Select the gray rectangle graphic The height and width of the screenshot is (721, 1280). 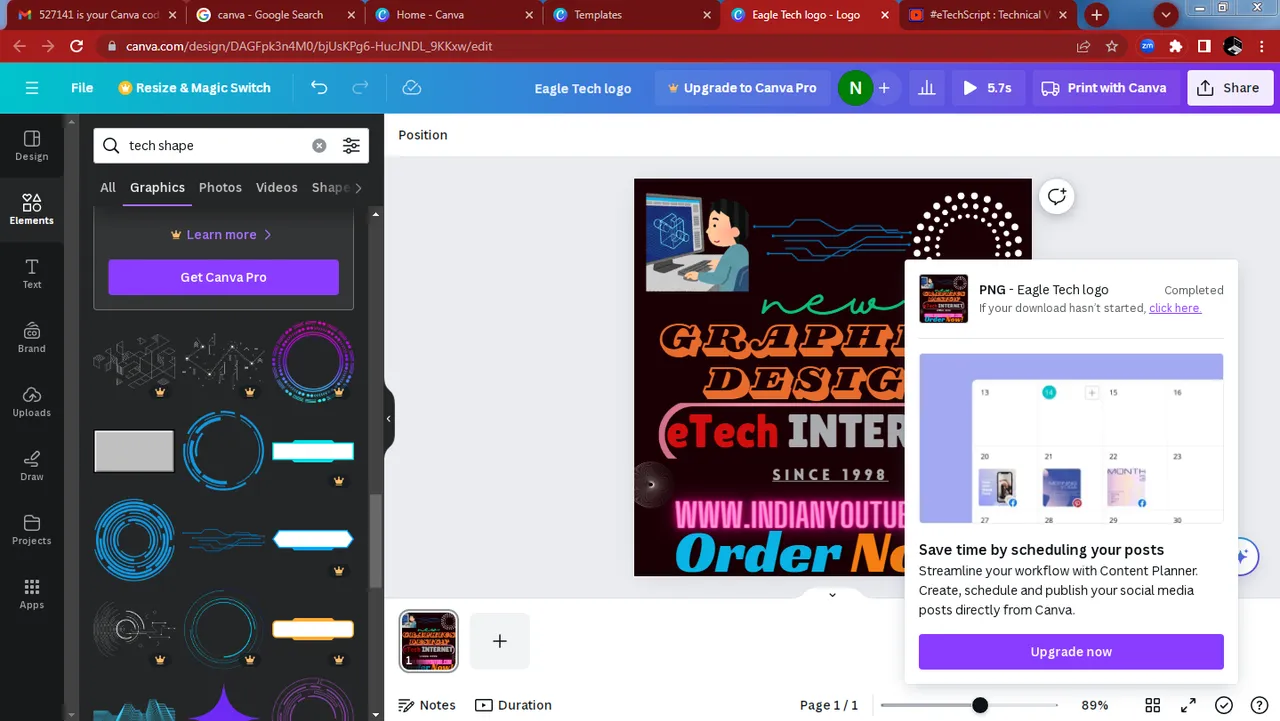(x=134, y=451)
